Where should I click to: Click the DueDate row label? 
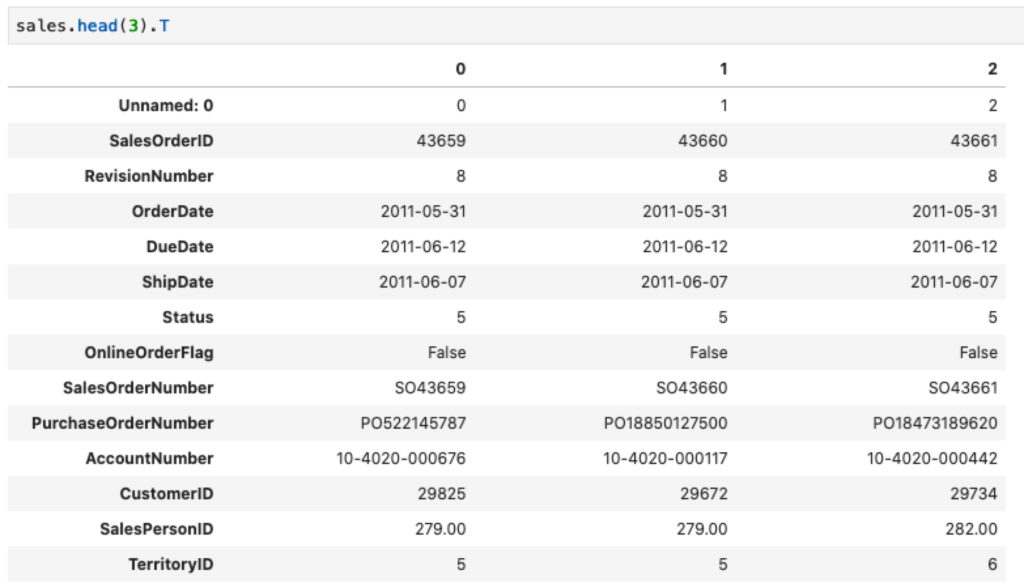[x=180, y=247]
